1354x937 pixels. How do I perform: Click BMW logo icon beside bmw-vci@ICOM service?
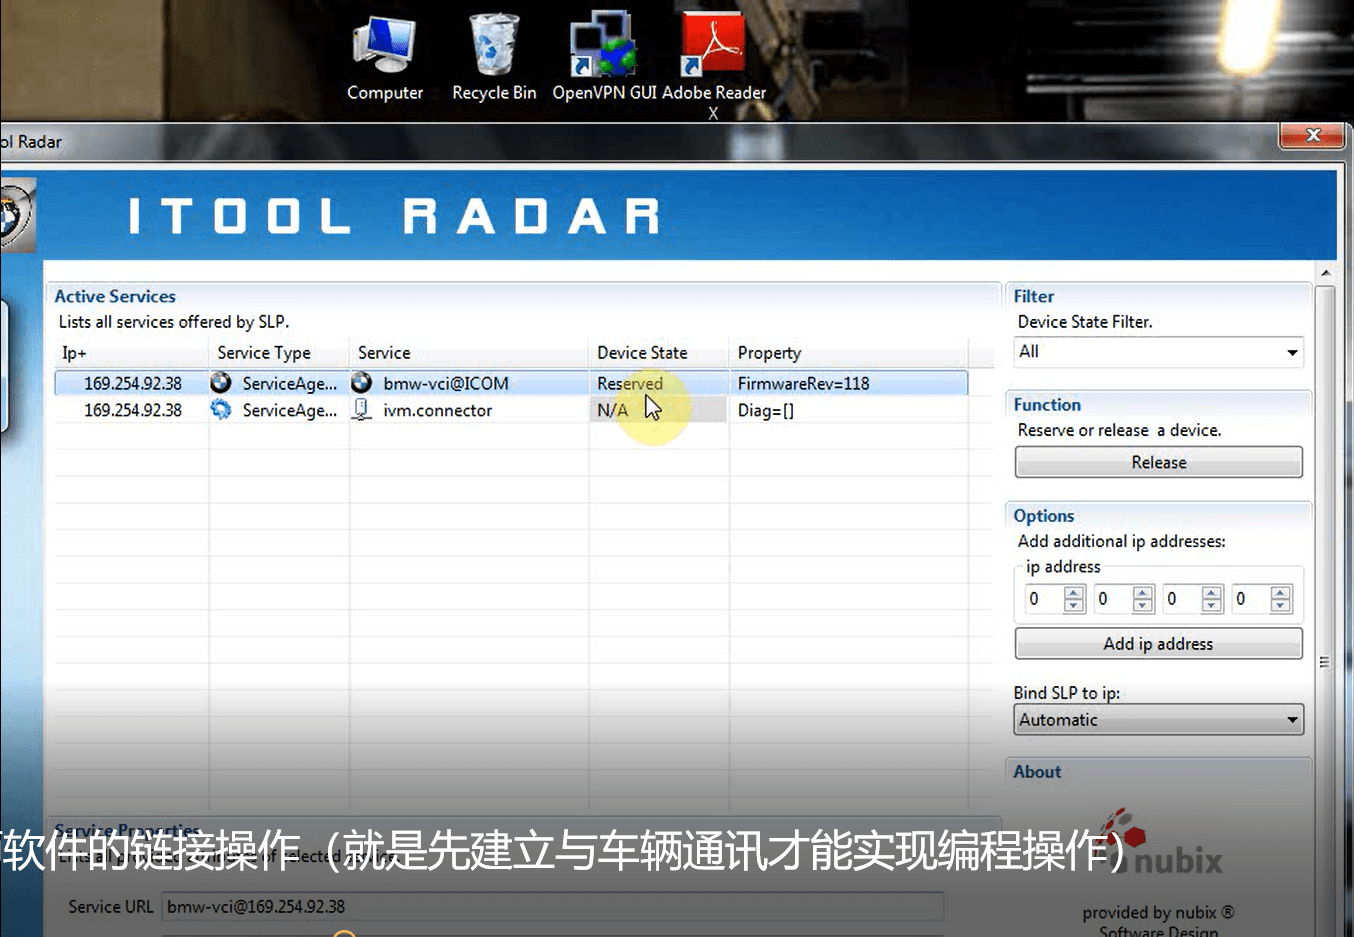pyautogui.click(x=361, y=383)
